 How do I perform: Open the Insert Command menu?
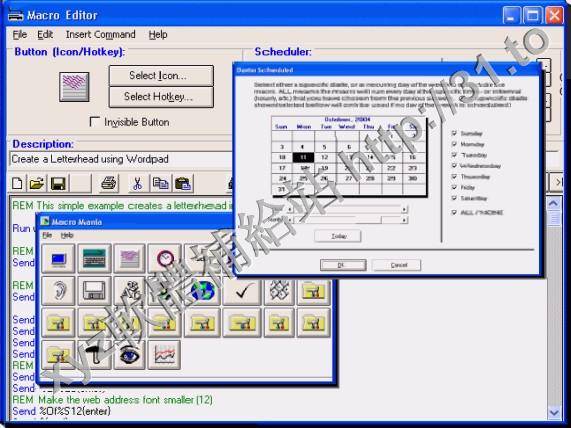[x=101, y=35]
